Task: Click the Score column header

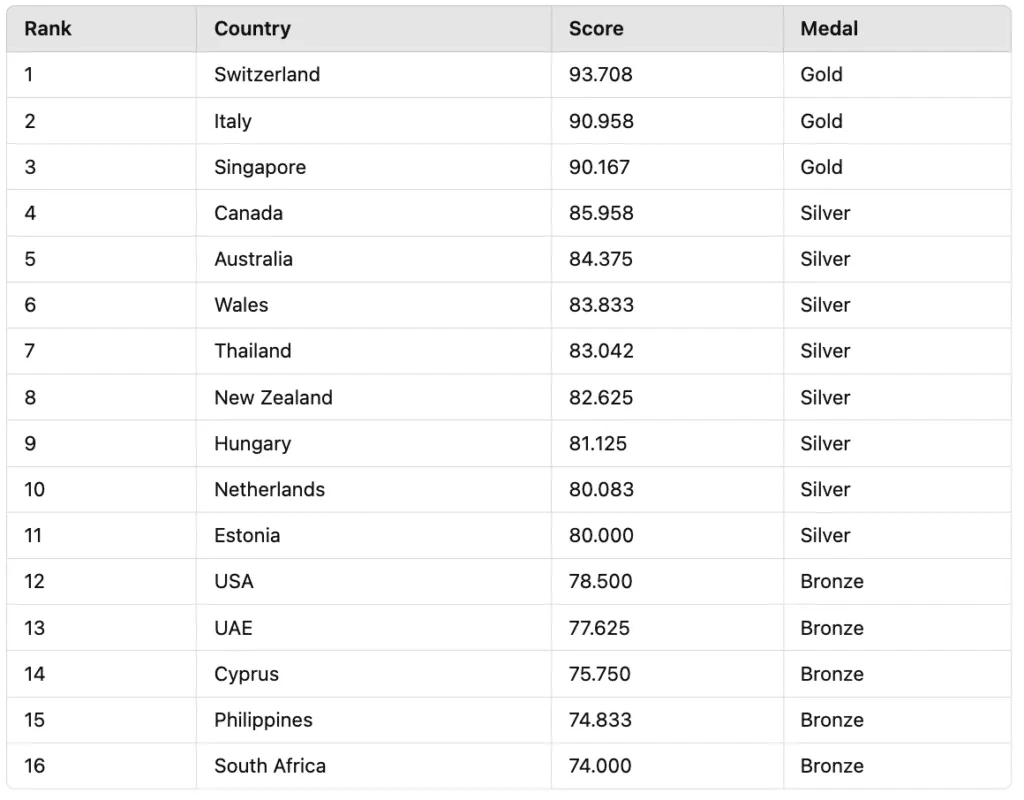Action: pyautogui.click(x=596, y=29)
